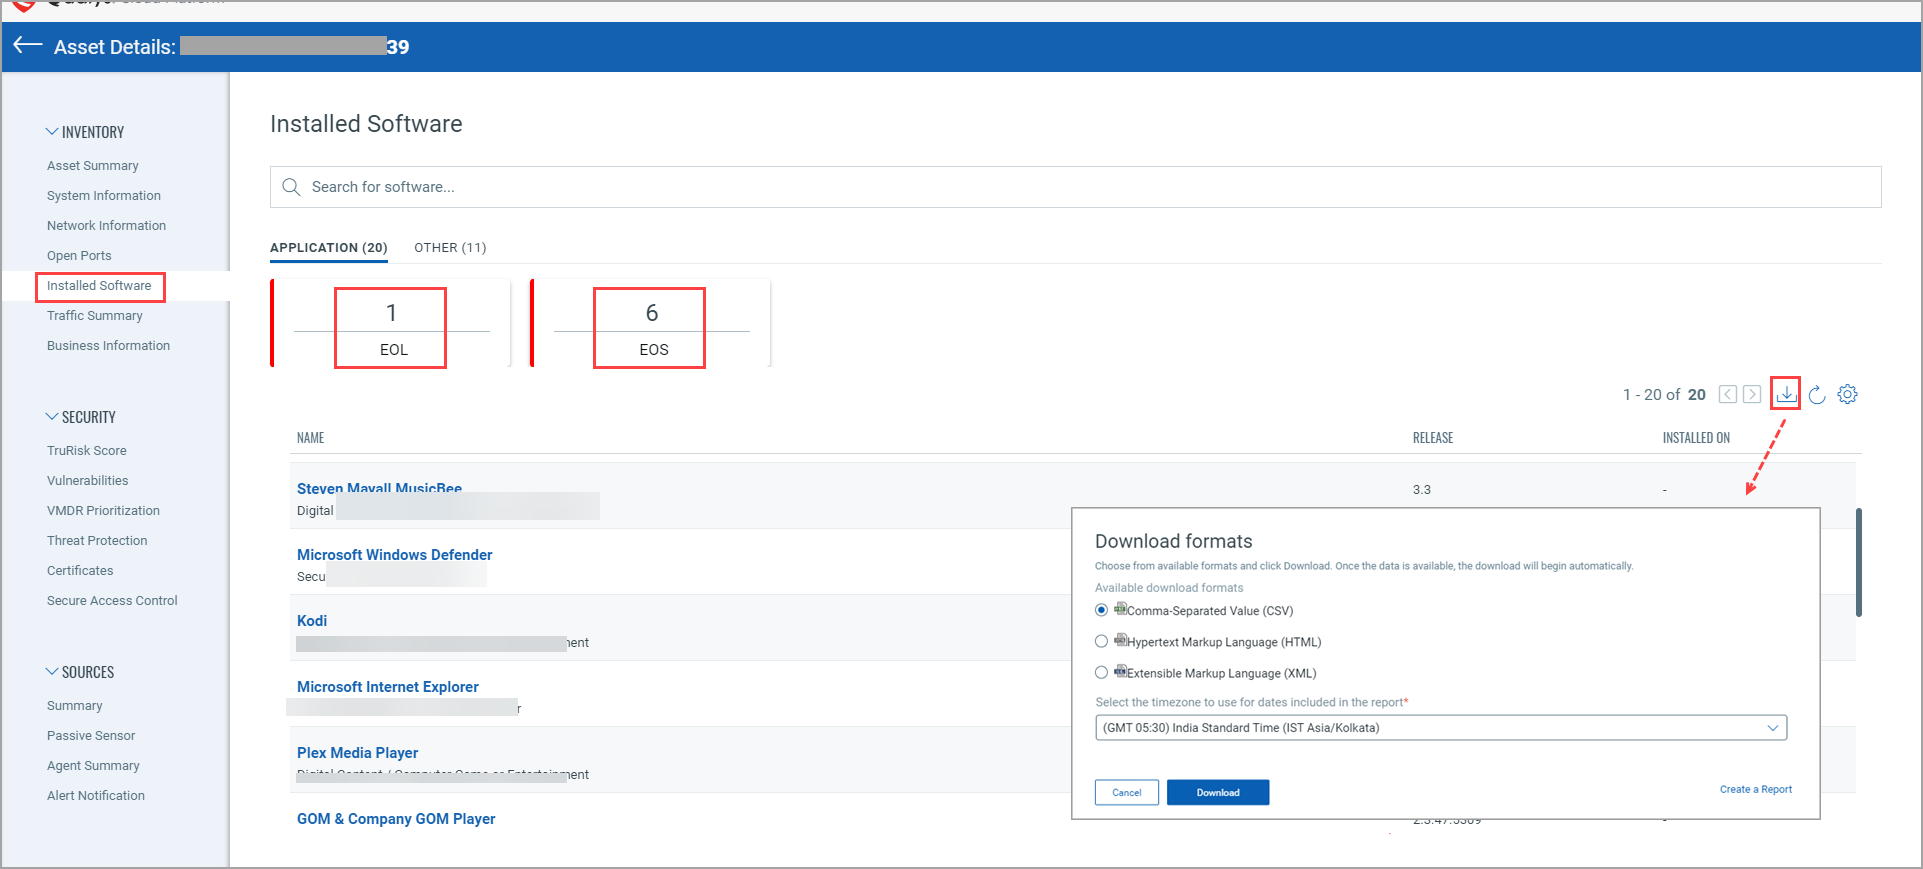Open Microsoft Internet Explorer entry
This screenshot has height=869, width=1923.
[x=388, y=687]
